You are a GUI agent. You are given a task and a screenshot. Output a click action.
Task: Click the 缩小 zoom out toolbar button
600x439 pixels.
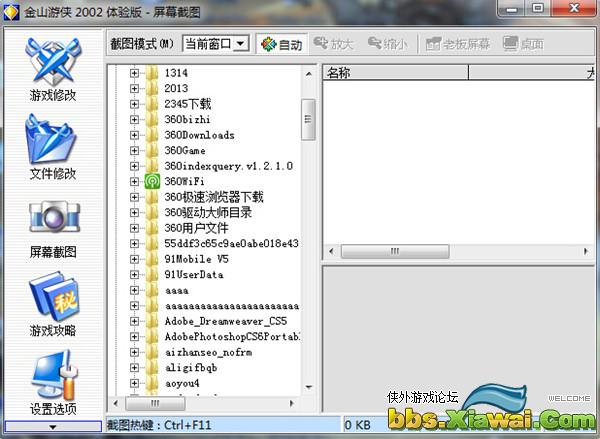pos(388,45)
